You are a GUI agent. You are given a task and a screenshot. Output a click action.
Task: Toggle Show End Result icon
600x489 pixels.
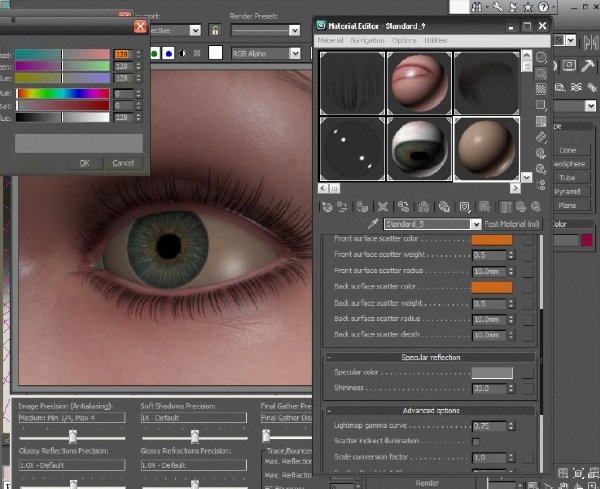point(505,207)
